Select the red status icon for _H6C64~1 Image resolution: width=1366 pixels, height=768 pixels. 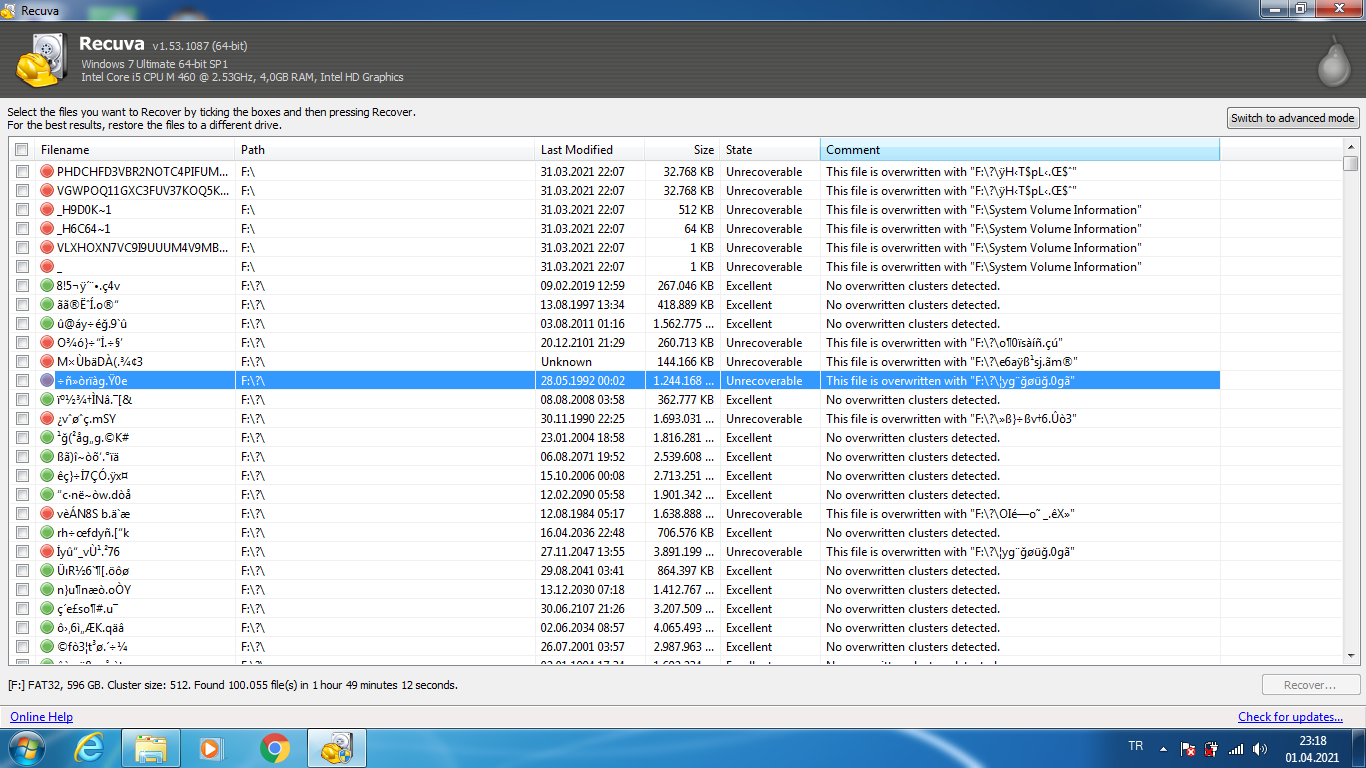[47, 229]
